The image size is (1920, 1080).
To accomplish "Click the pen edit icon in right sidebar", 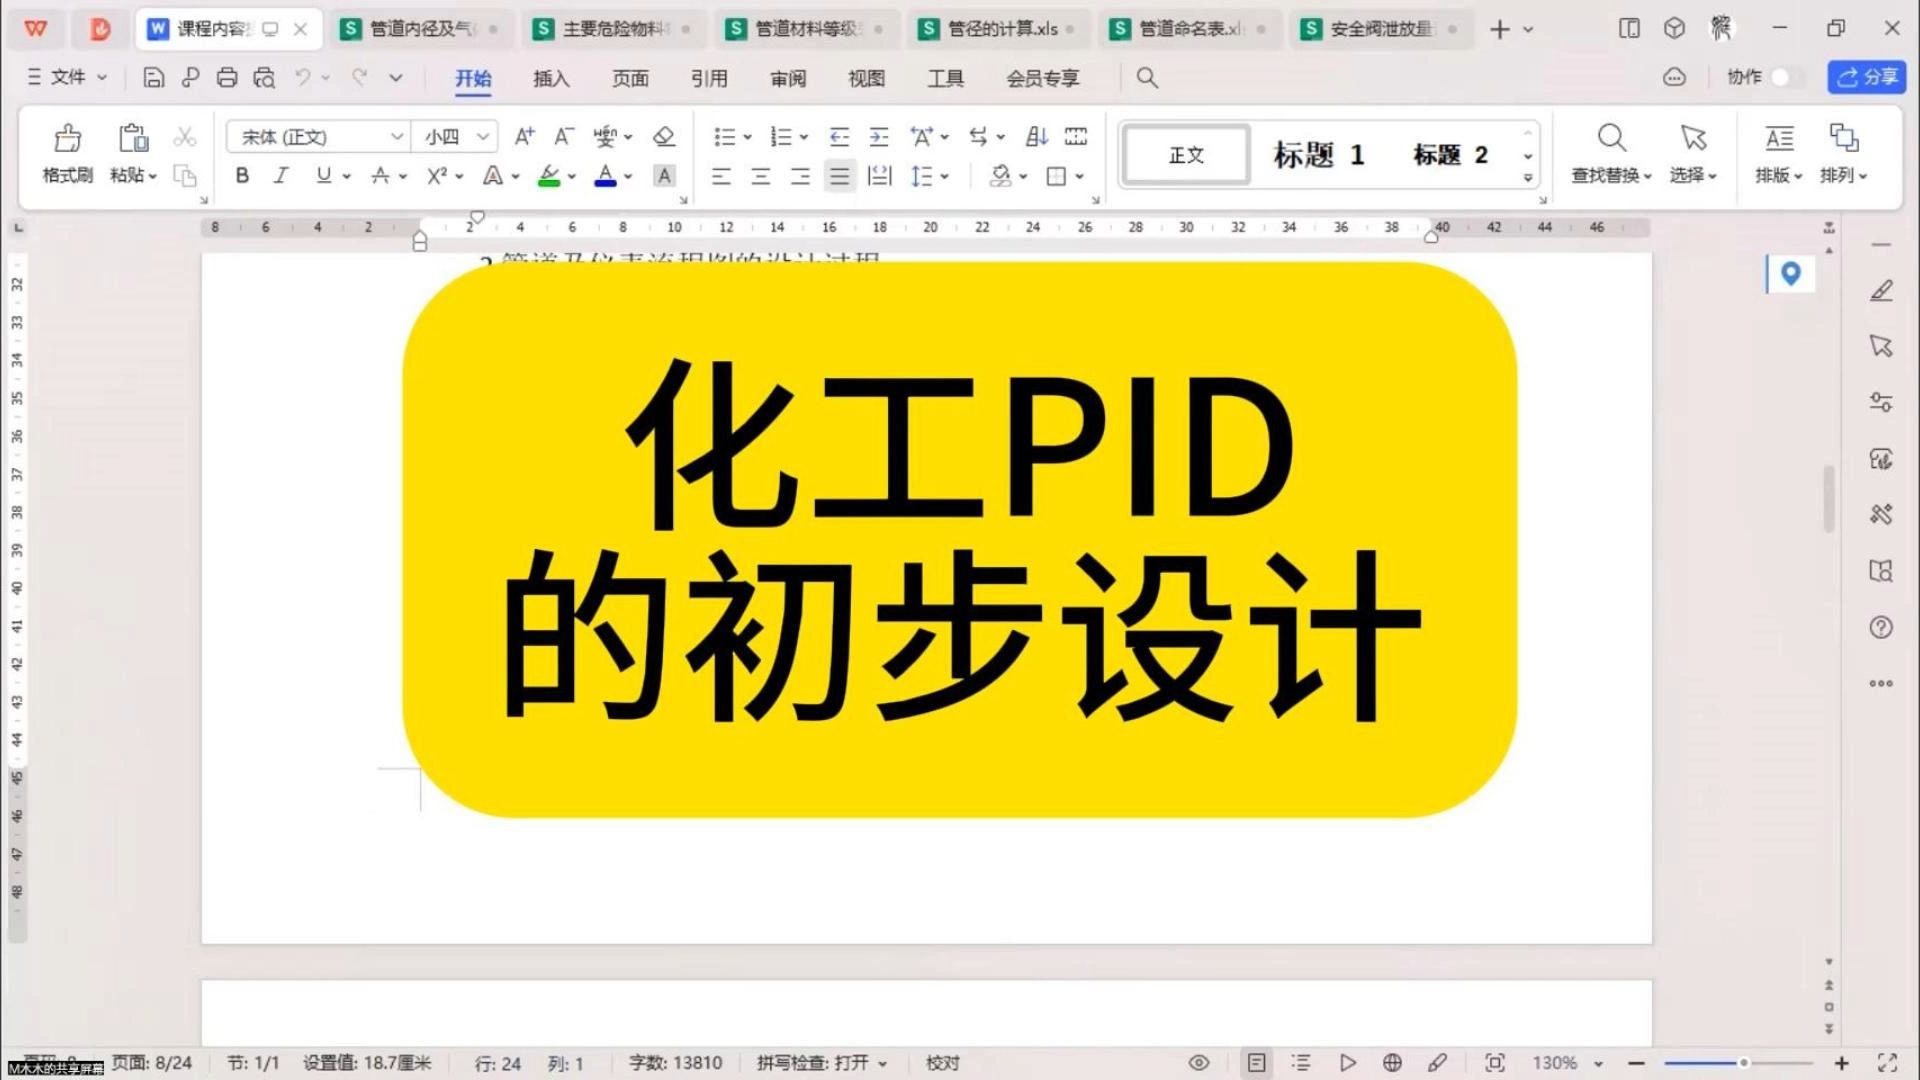I will tap(1881, 290).
